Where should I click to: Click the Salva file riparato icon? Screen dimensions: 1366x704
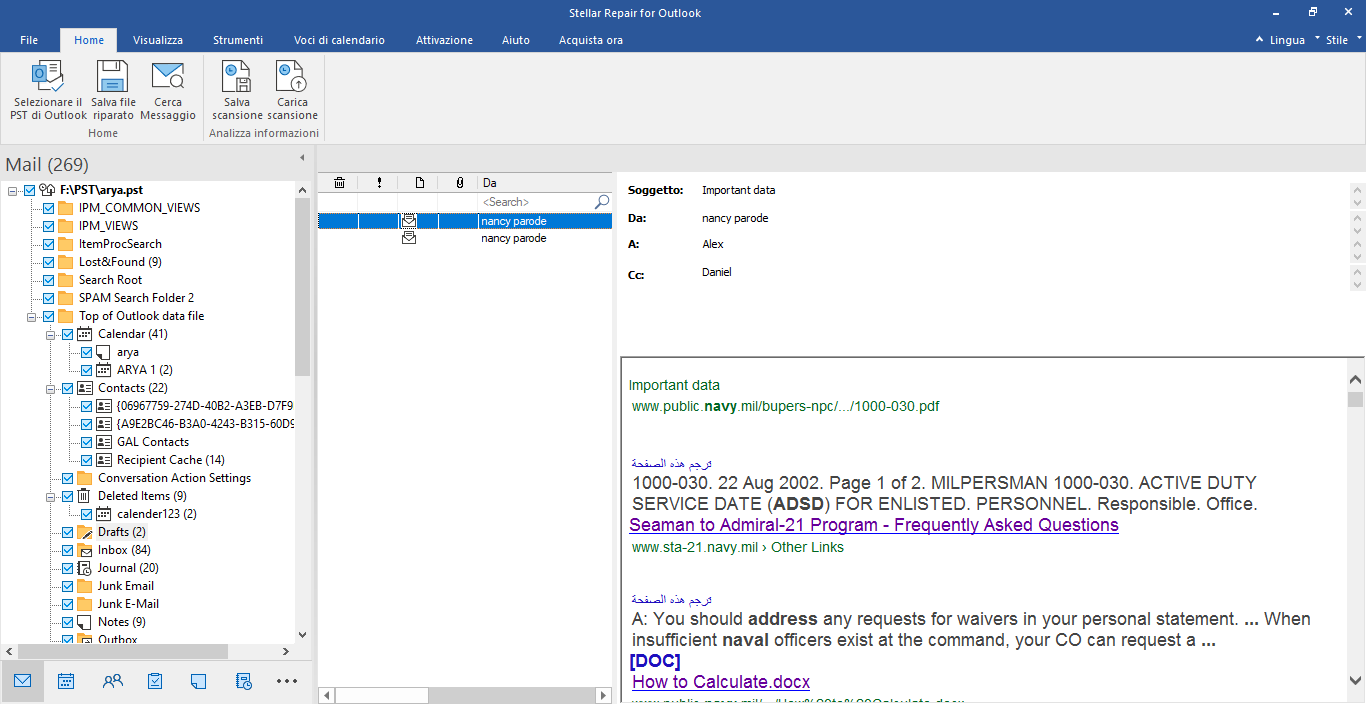(x=112, y=77)
